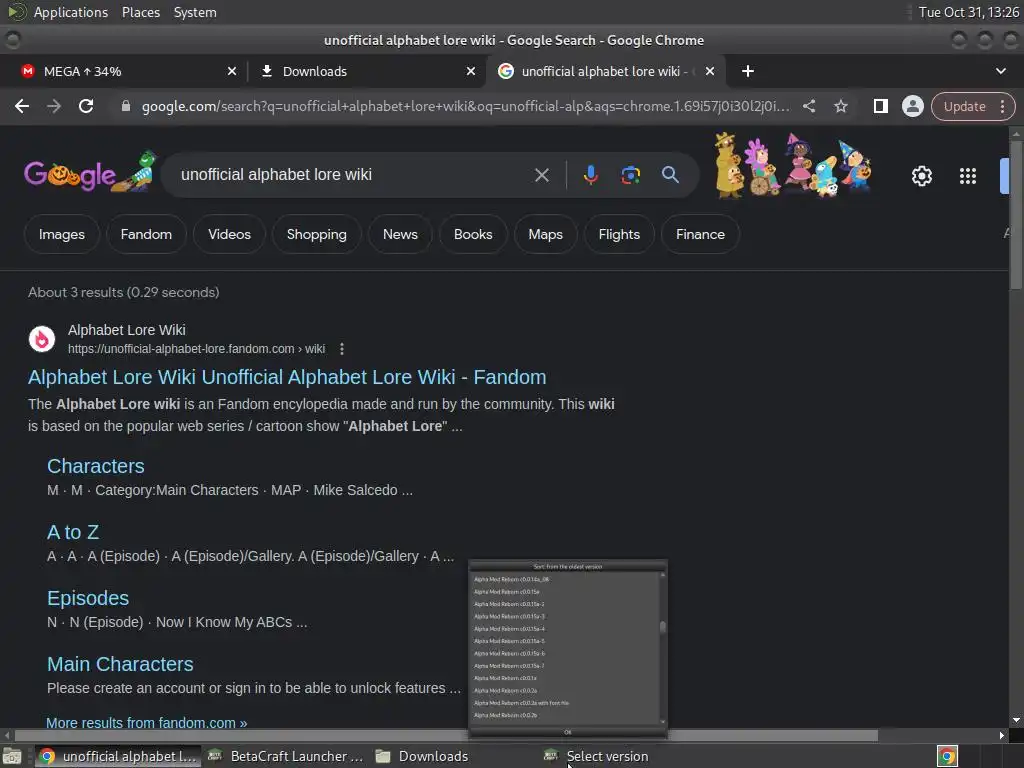Reload the Google search page
The height and width of the screenshot is (768, 1024).
pyautogui.click(x=86, y=106)
